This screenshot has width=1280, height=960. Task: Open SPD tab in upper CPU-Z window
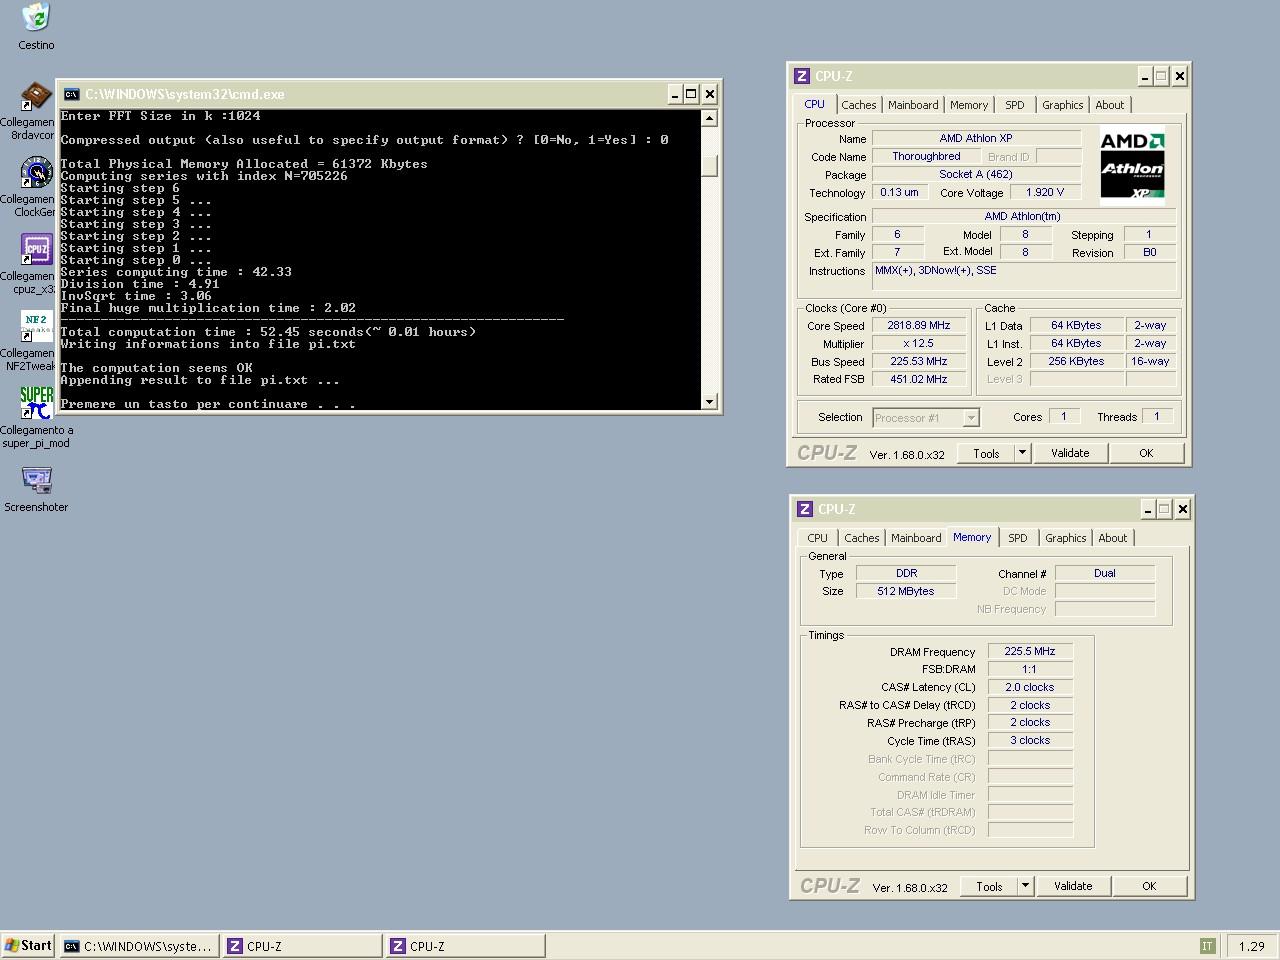click(1015, 105)
